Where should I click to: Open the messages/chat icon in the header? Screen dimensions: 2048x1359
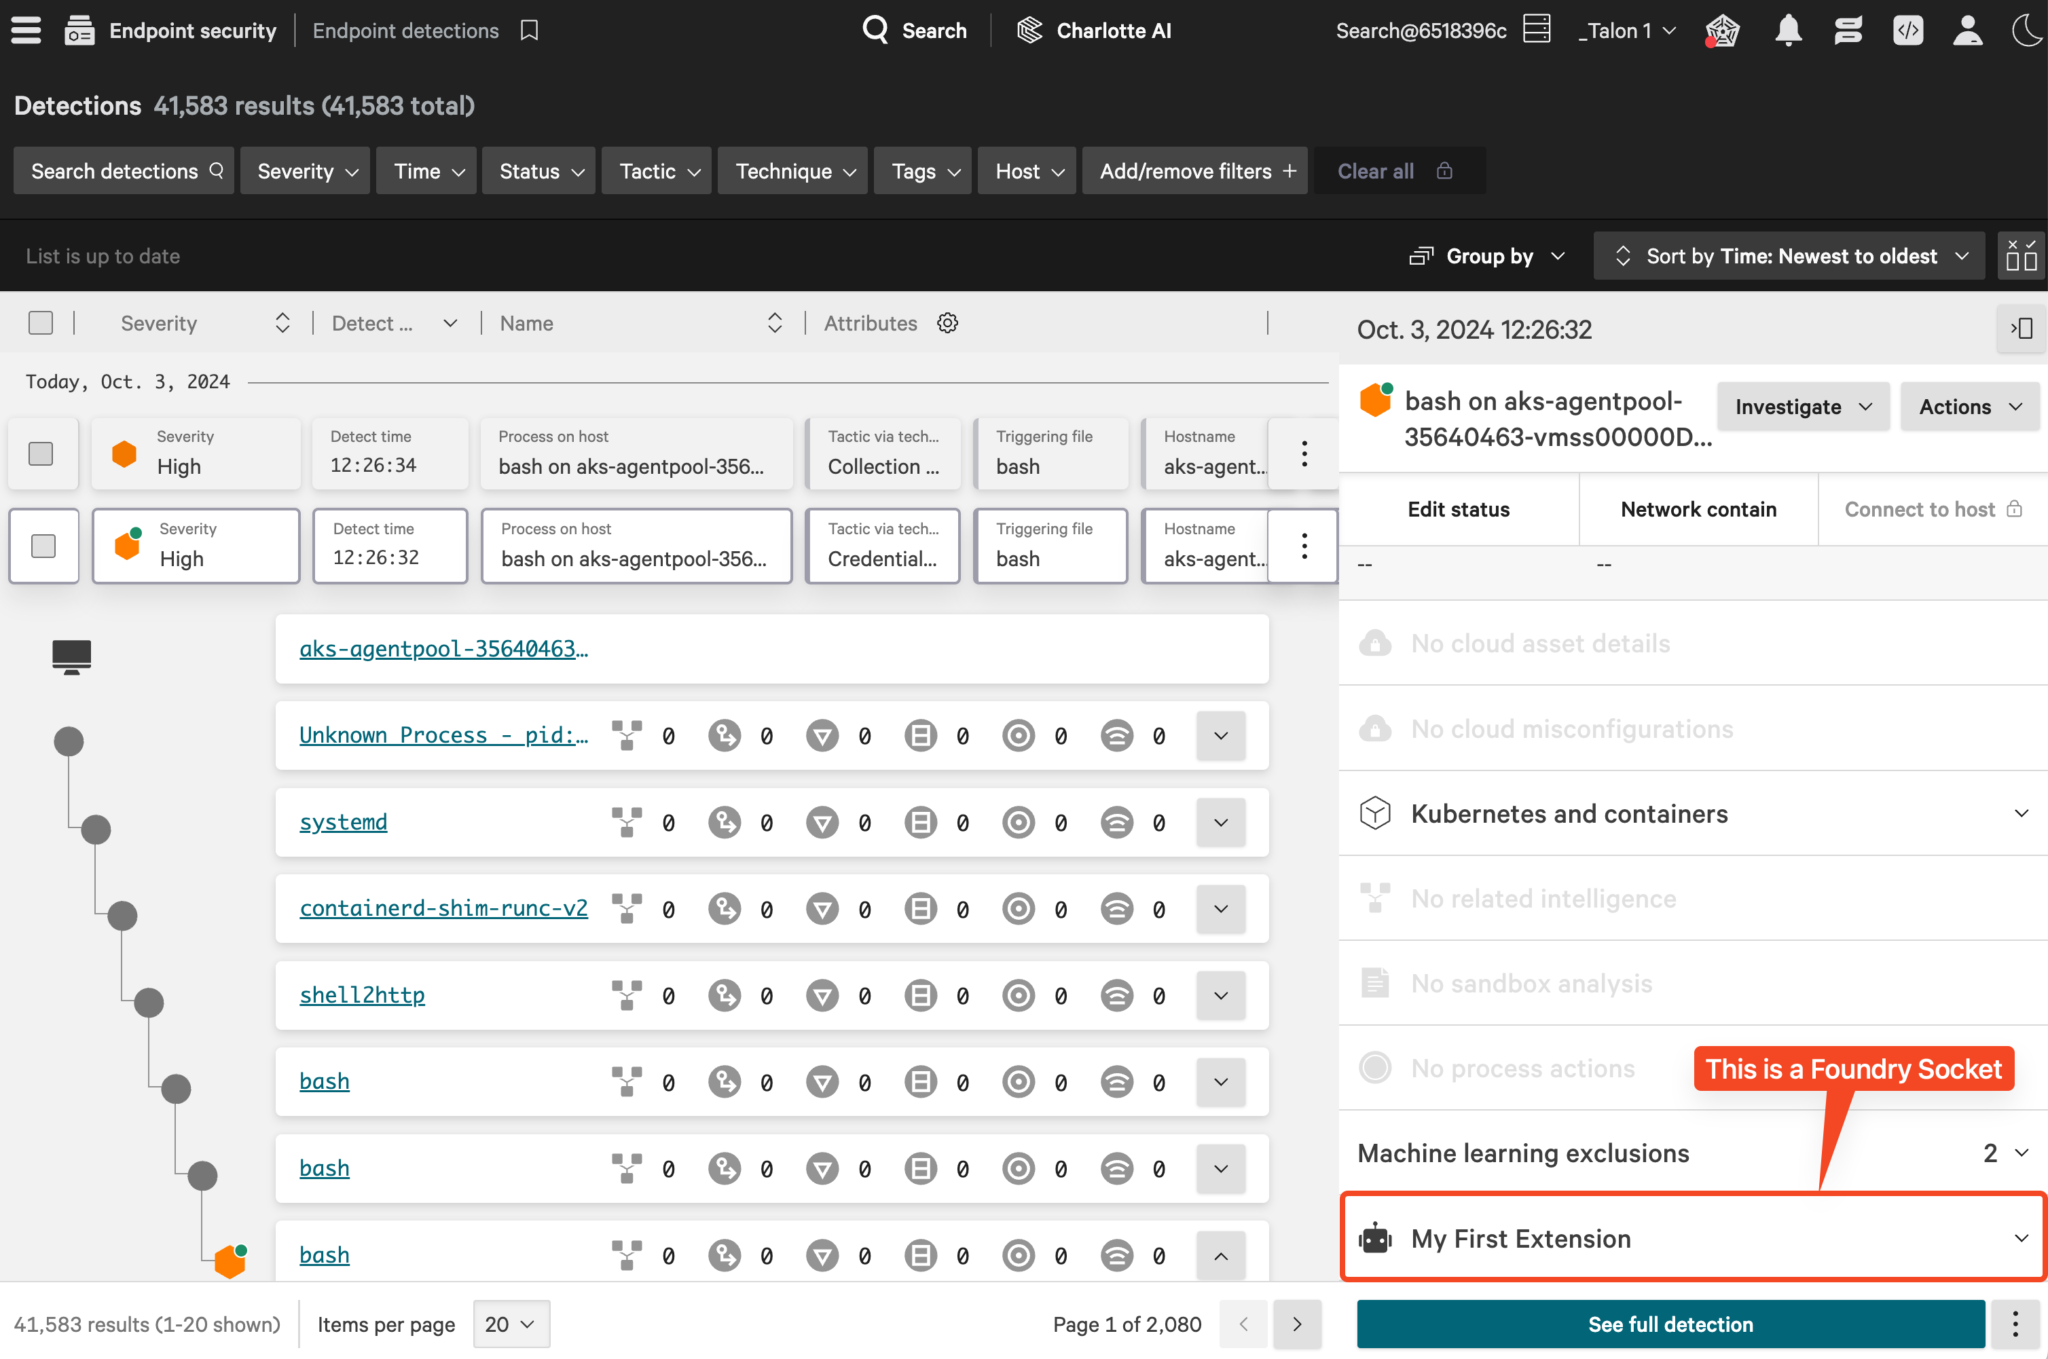(x=1848, y=30)
